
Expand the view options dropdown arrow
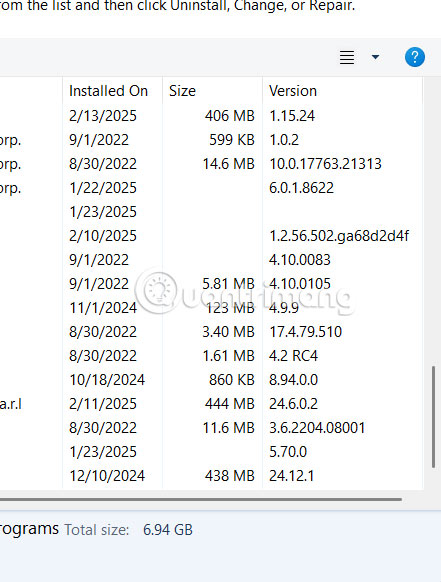pos(375,57)
